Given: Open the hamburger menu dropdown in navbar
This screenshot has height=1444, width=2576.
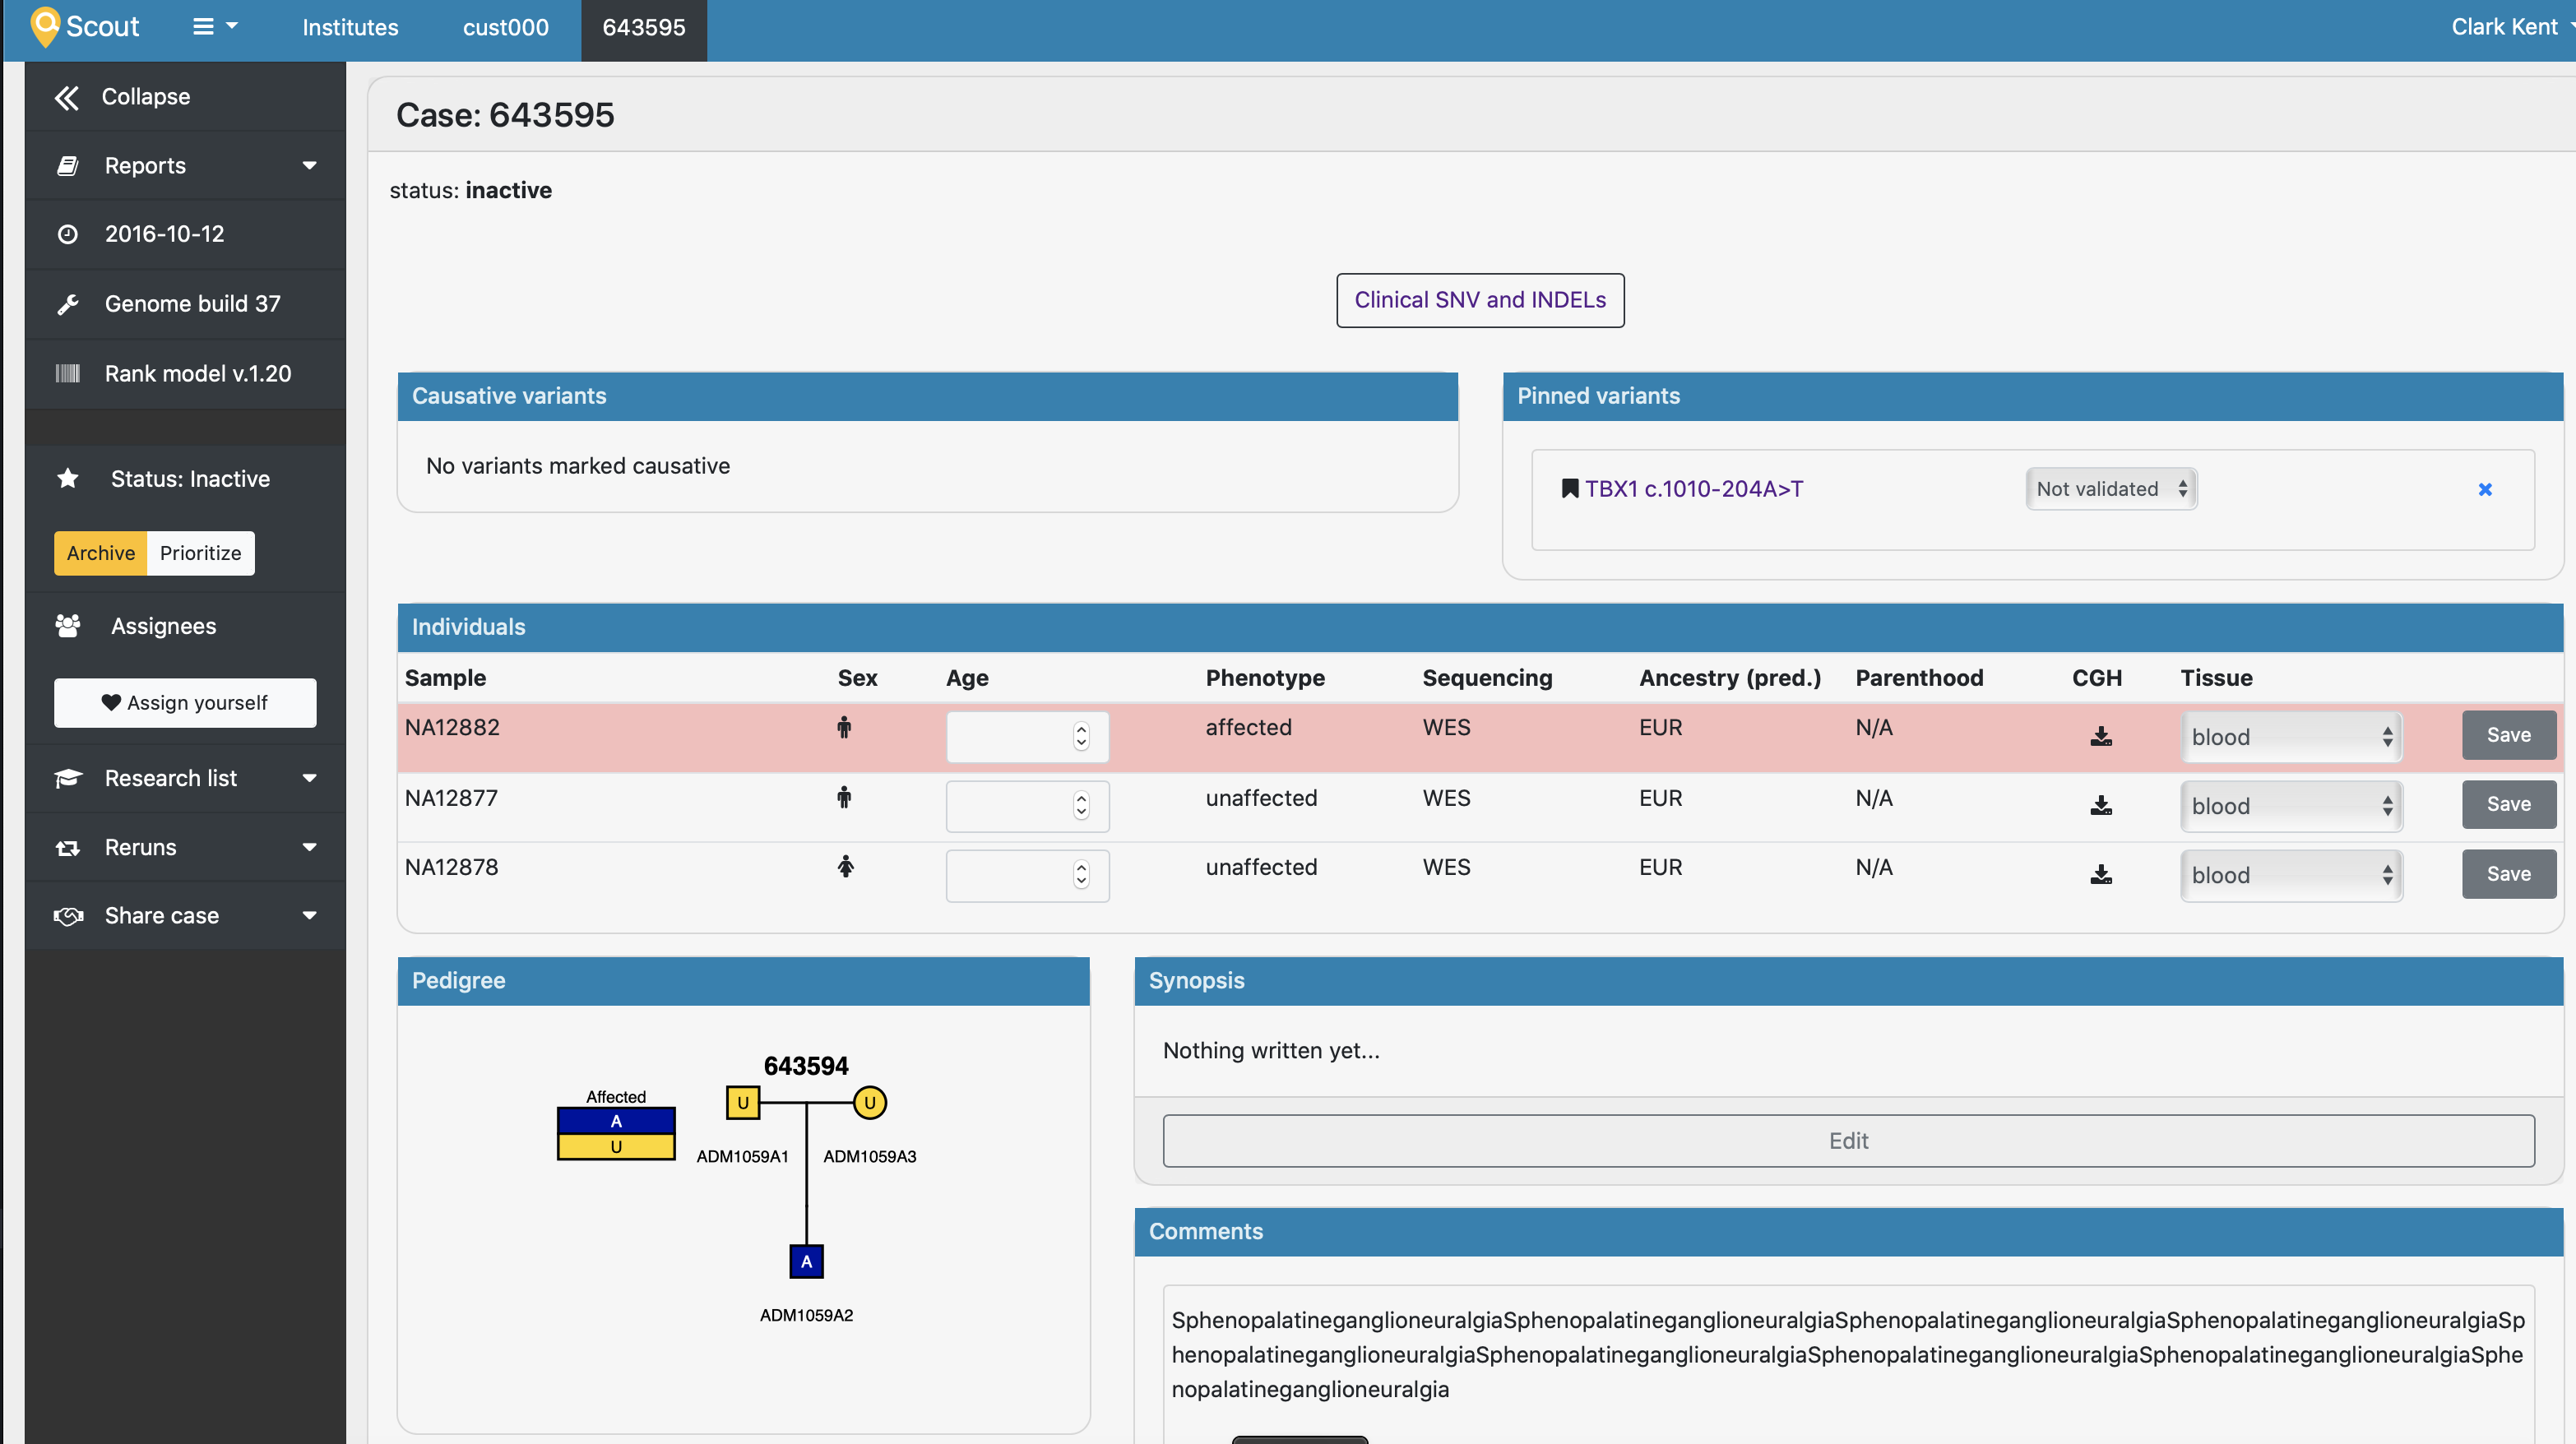Looking at the screenshot, I should tap(215, 27).
